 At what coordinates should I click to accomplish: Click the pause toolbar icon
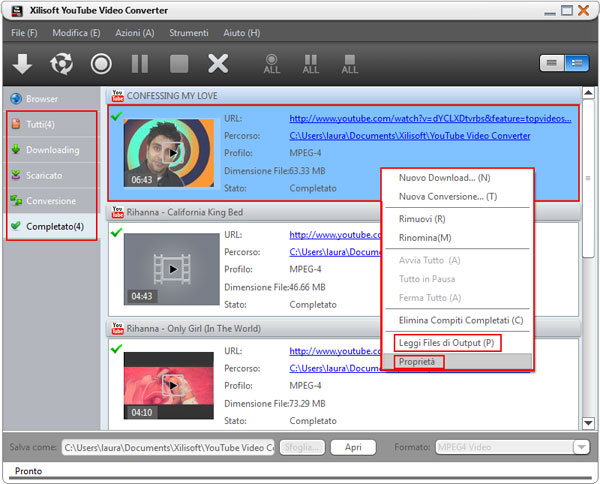(x=140, y=64)
